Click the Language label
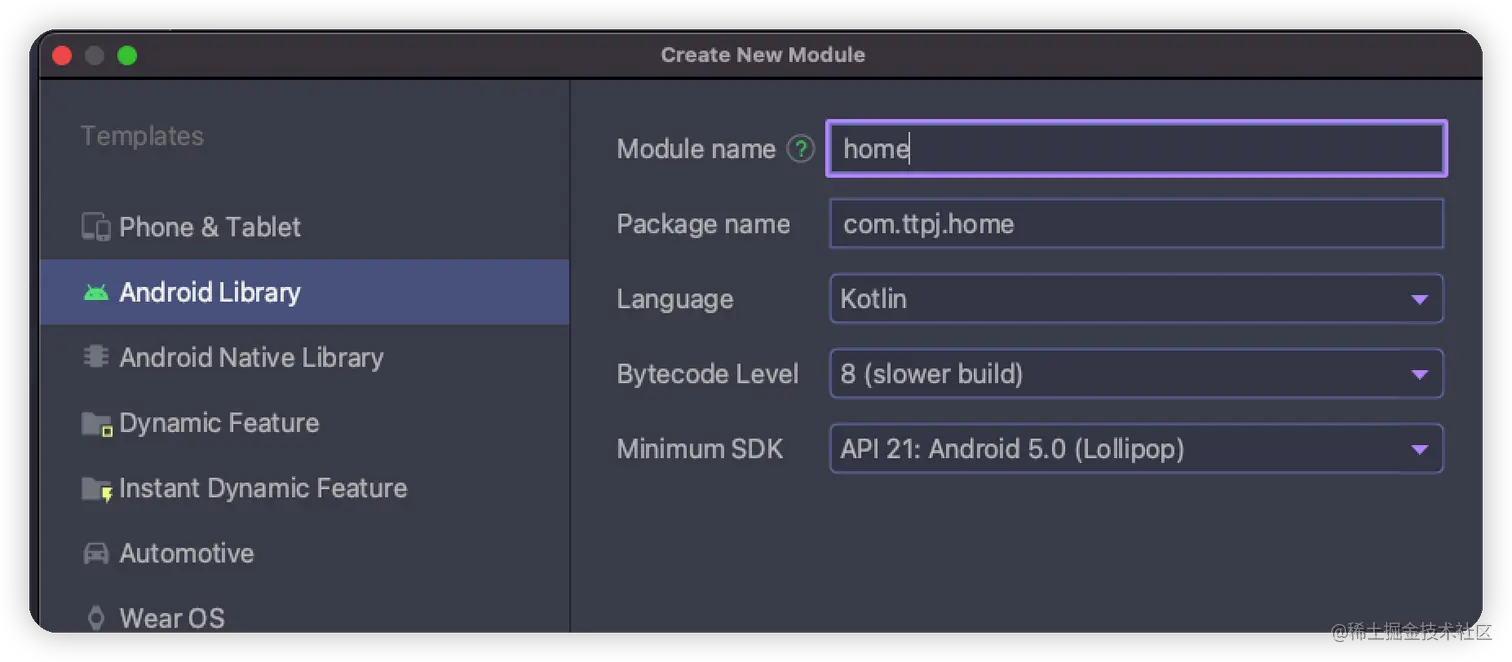Image resolution: width=1512 pixels, height=662 pixels. click(x=675, y=300)
